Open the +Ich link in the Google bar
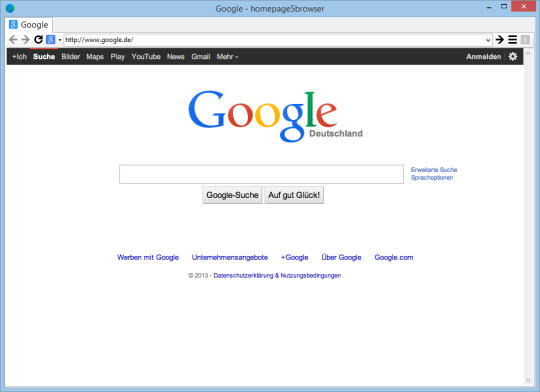Image resolution: width=540 pixels, height=392 pixels. click(19, 56)
